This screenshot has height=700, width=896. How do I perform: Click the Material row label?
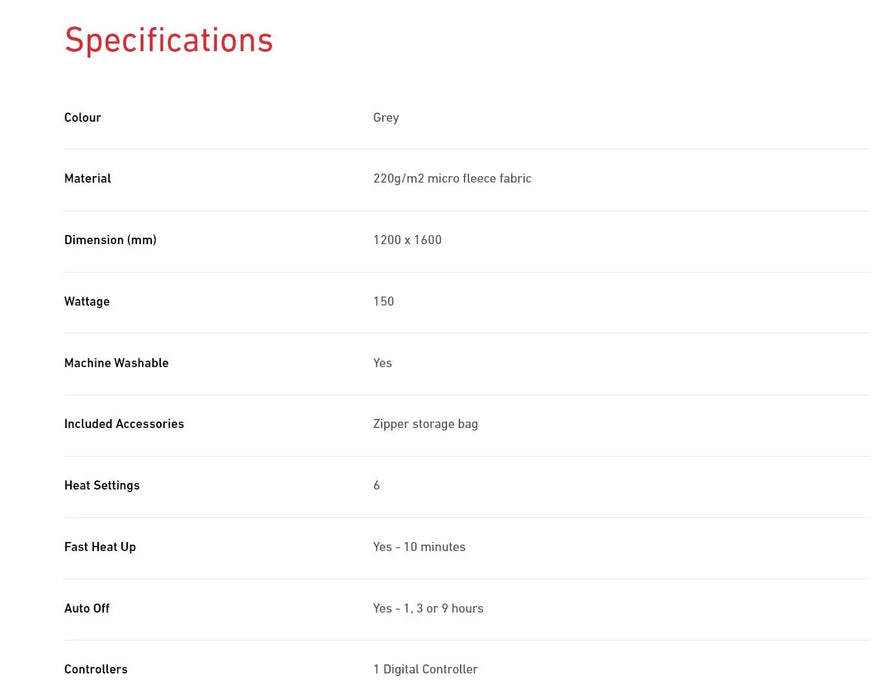point(88,179)
